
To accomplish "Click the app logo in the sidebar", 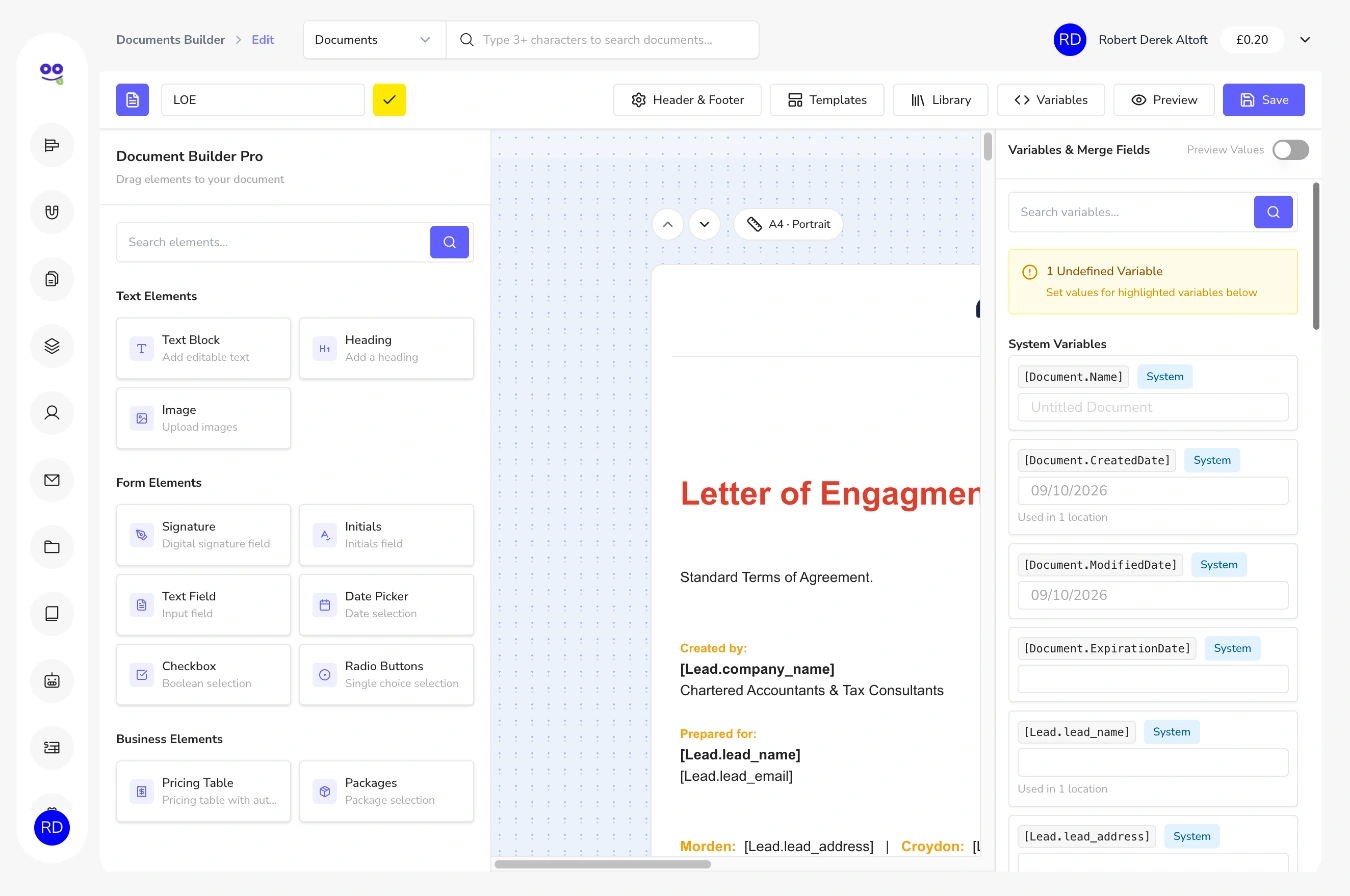I will point(52,73).
